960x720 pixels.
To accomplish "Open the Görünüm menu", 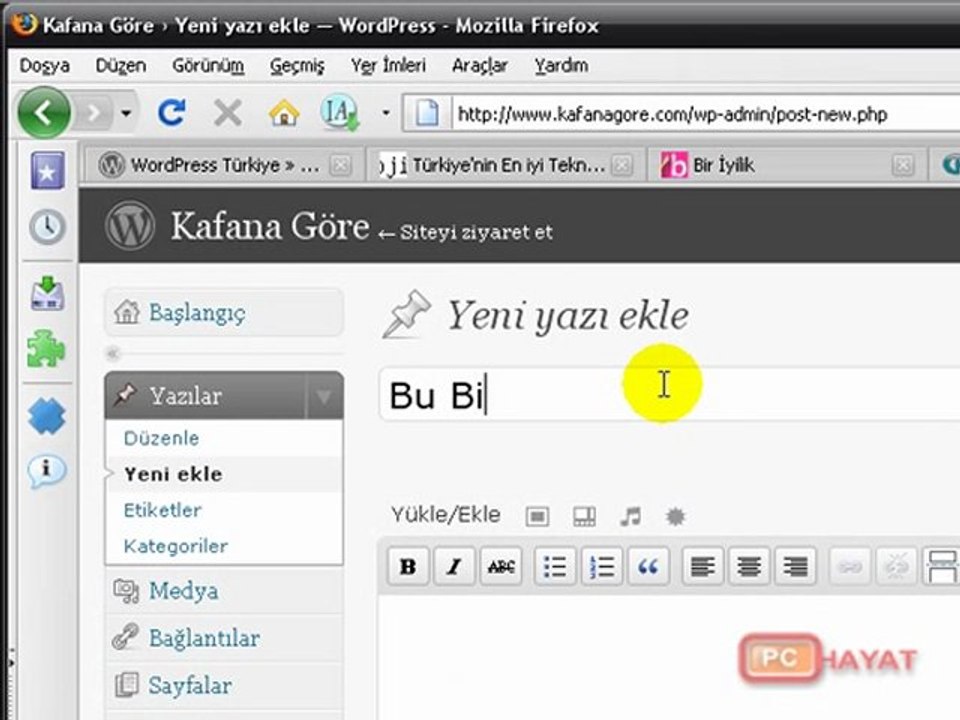I will point(208,66).
